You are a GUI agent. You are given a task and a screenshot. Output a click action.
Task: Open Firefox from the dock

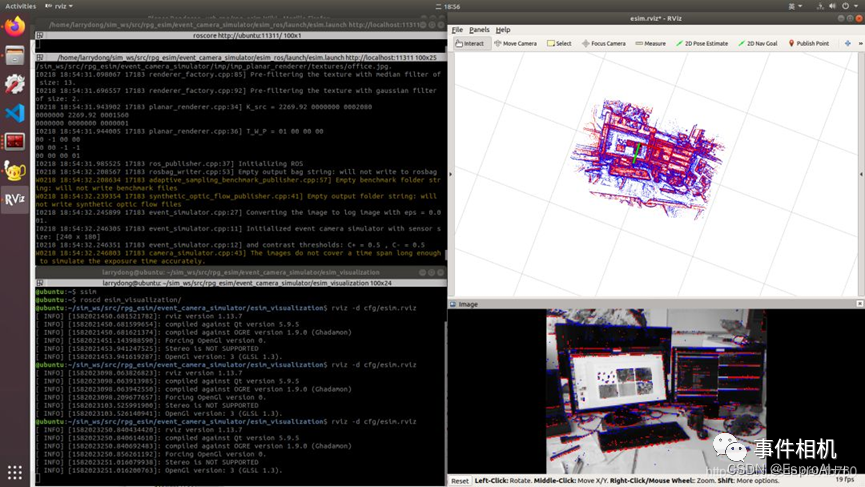pyautogui.click(x=15, y=26)
